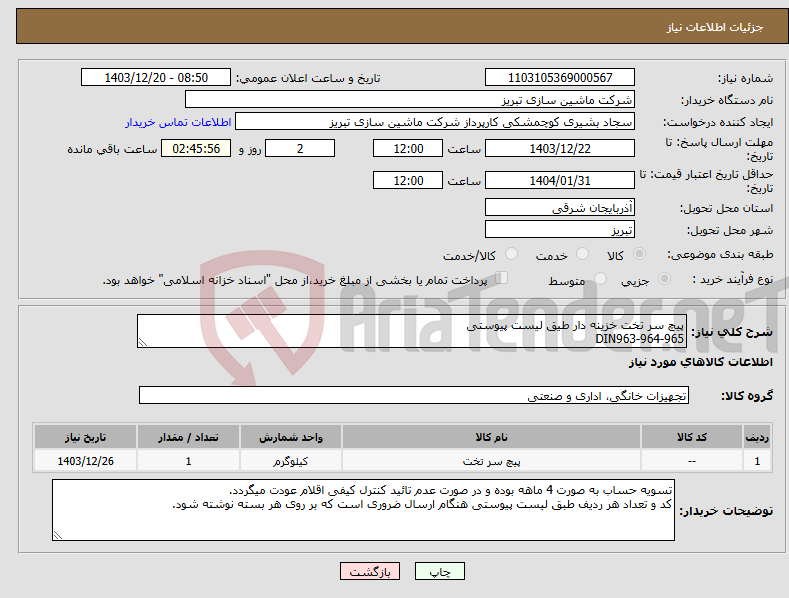Click the need number field 1103105369000567

point(560,78)
